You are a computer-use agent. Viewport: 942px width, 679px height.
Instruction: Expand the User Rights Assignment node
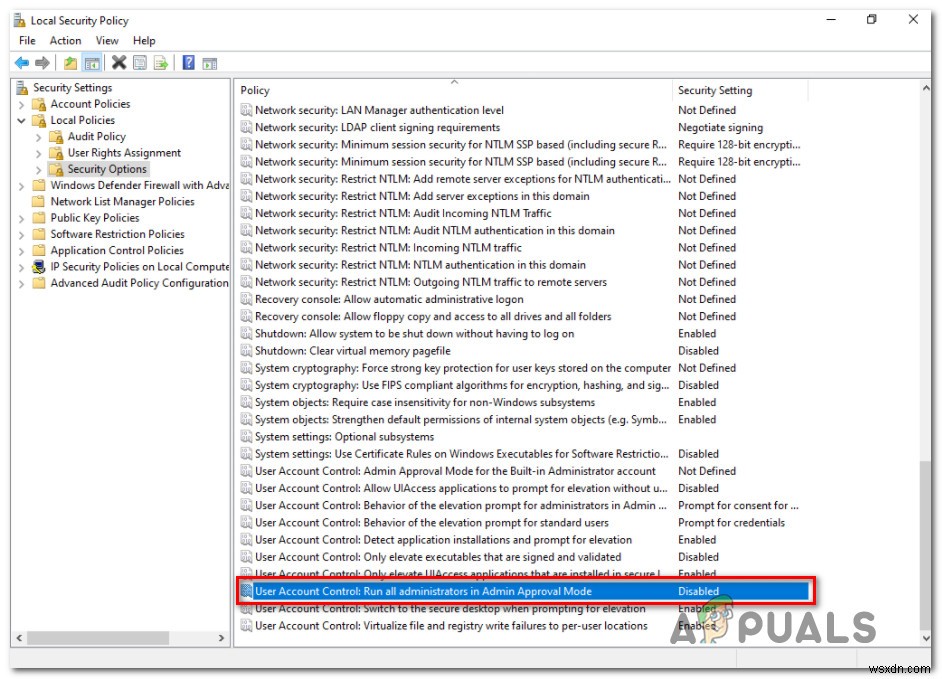pos(38,153)
